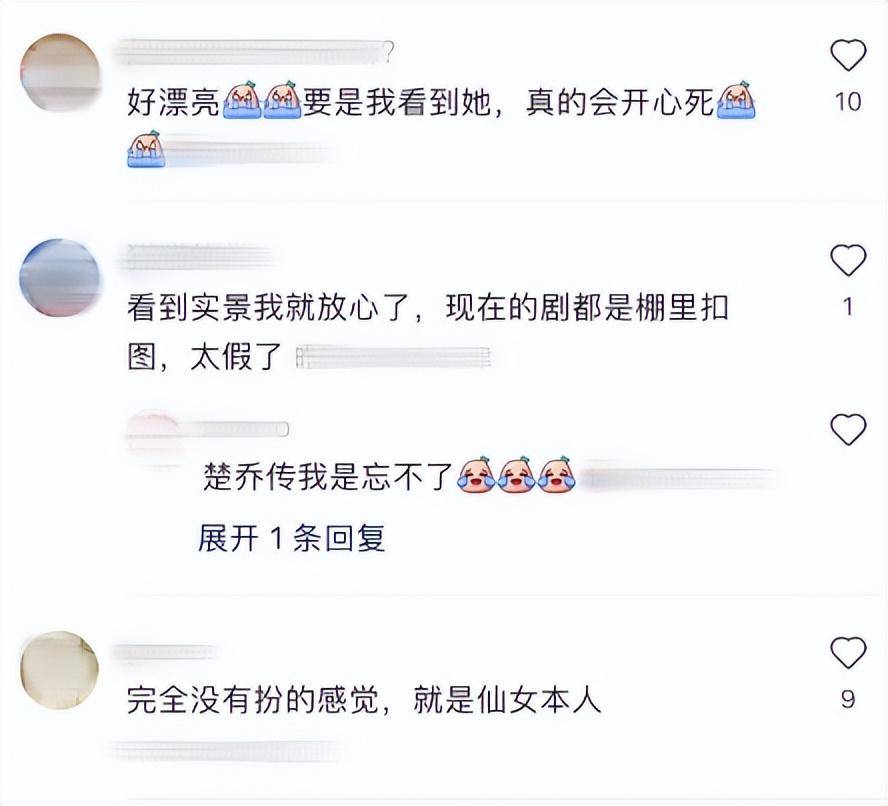888x806 pixels.
Task: Tap the reply text 楚乔传我是忘不了
Action: coord(328,476)
